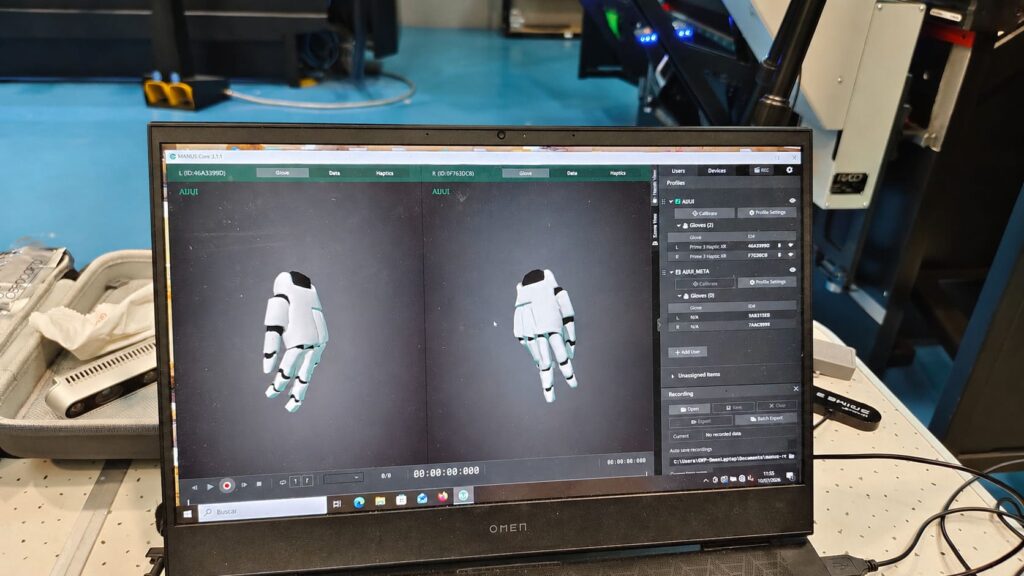Click the Batch Export button

[765, 419]
